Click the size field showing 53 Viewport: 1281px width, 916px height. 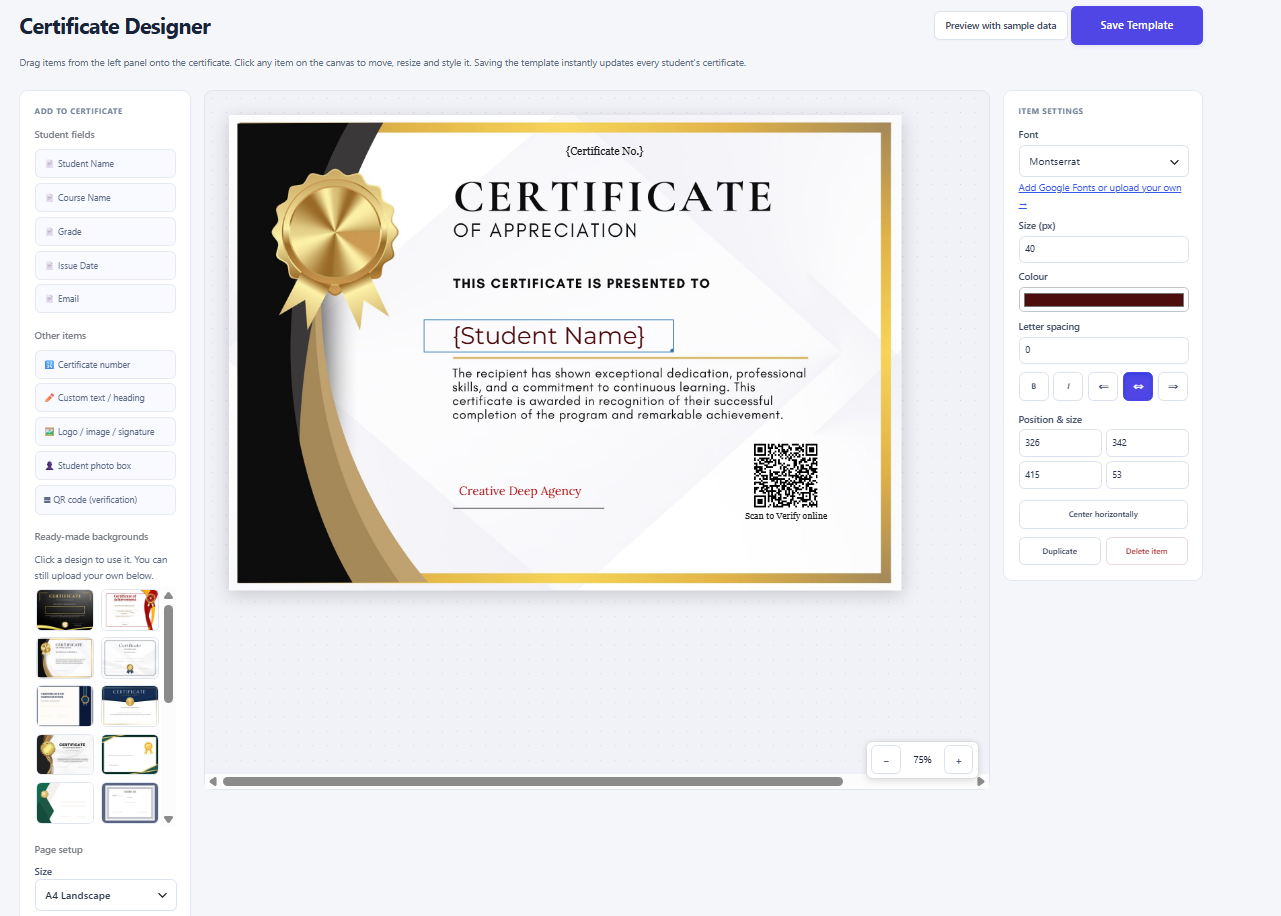pos(1146,475)
